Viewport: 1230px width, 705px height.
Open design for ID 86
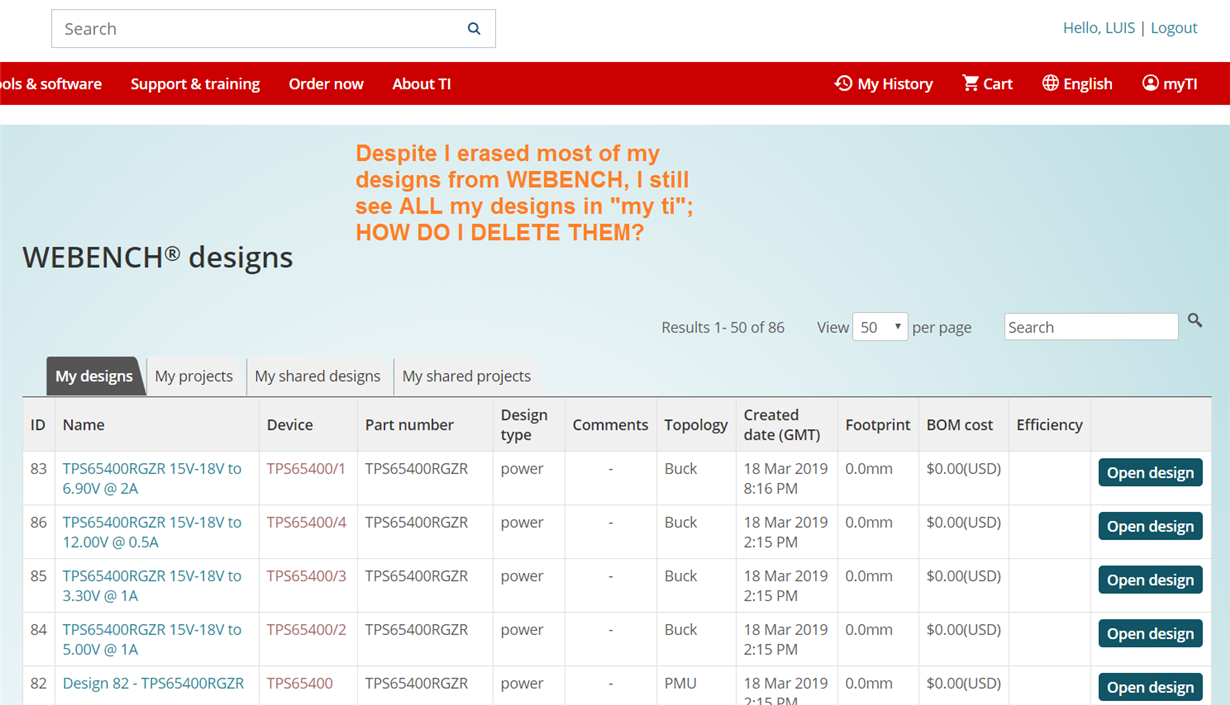(x=1150, y=526)
